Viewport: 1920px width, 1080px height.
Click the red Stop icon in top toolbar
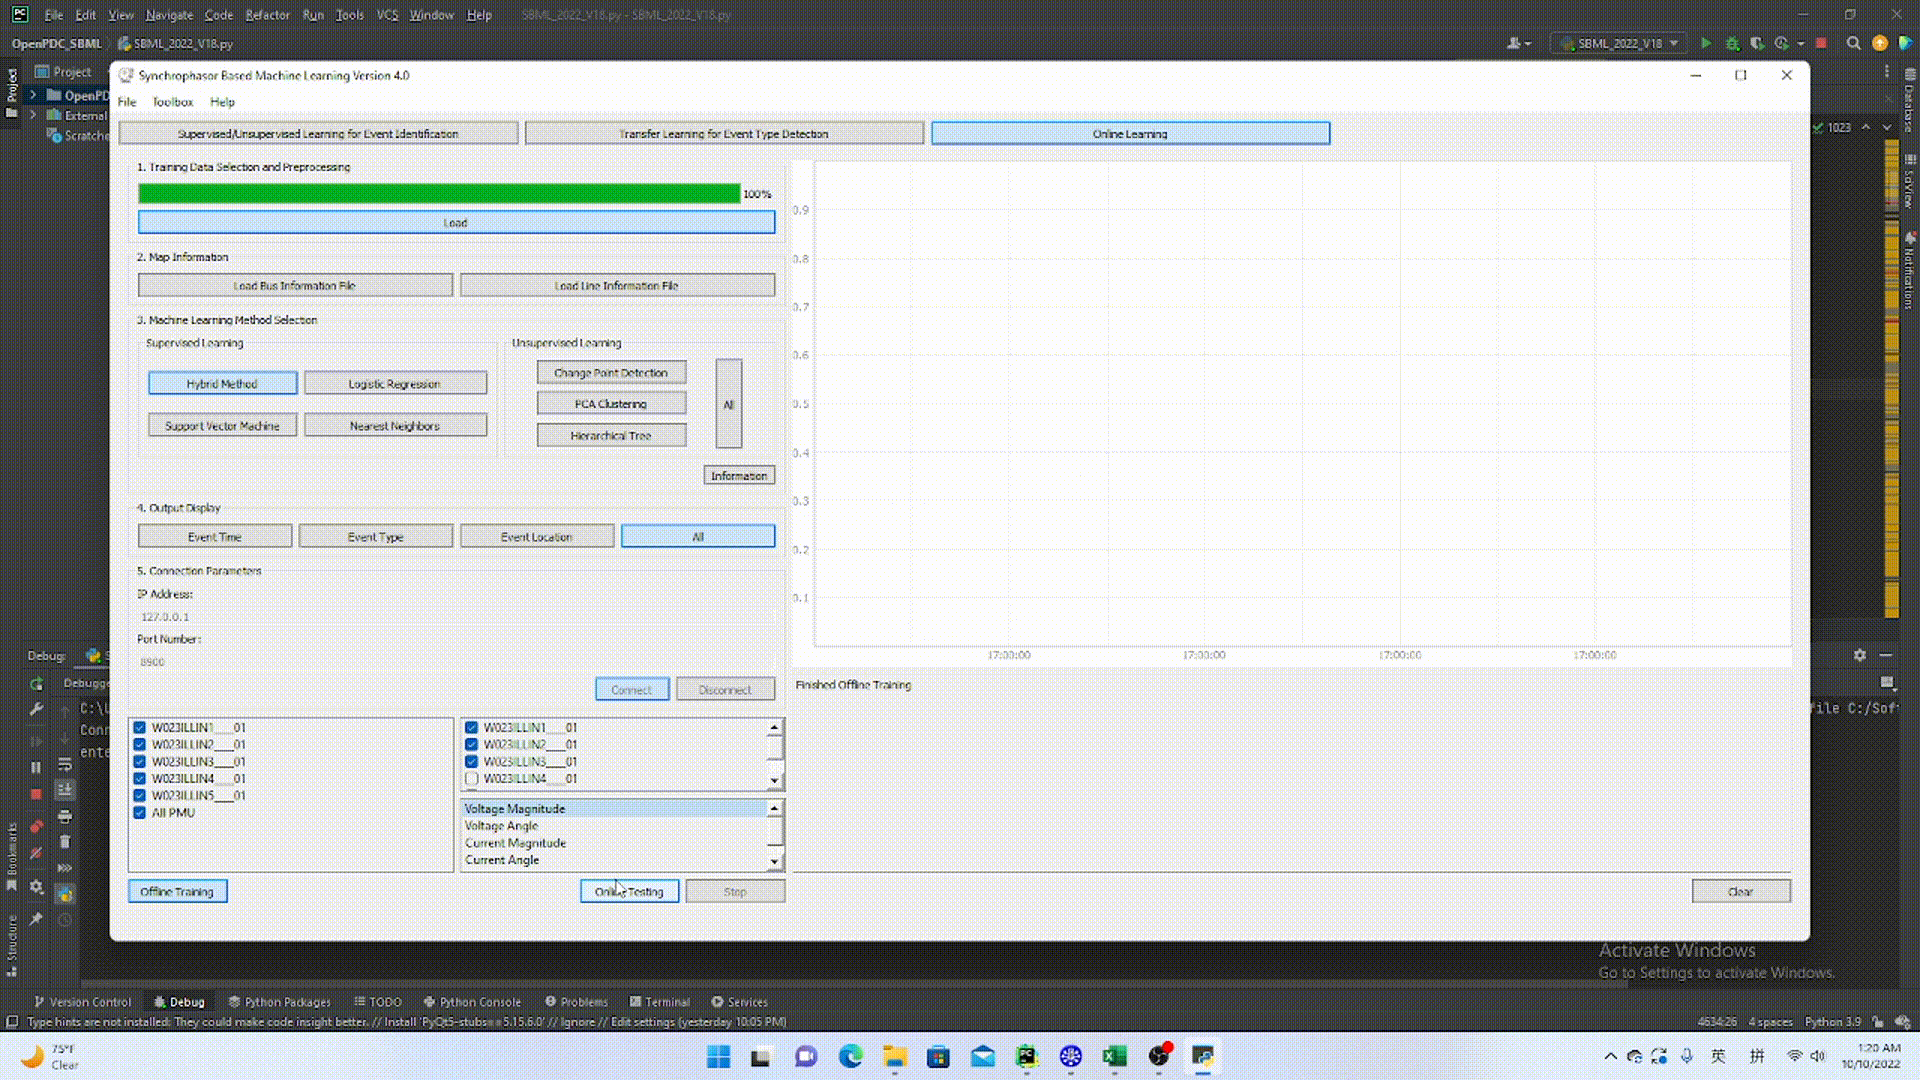pos(1821,43)
